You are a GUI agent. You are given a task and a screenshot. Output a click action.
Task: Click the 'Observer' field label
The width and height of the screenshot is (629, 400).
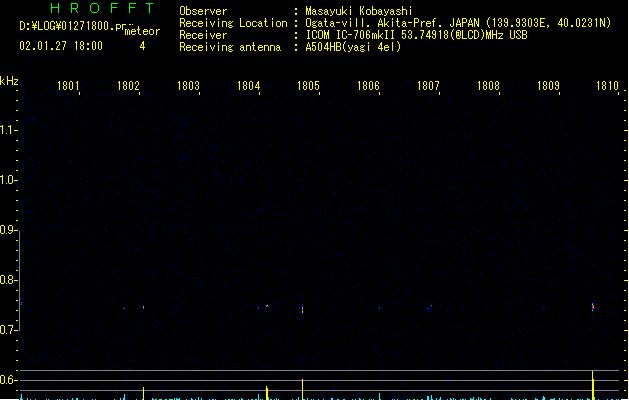click(203, 11)
